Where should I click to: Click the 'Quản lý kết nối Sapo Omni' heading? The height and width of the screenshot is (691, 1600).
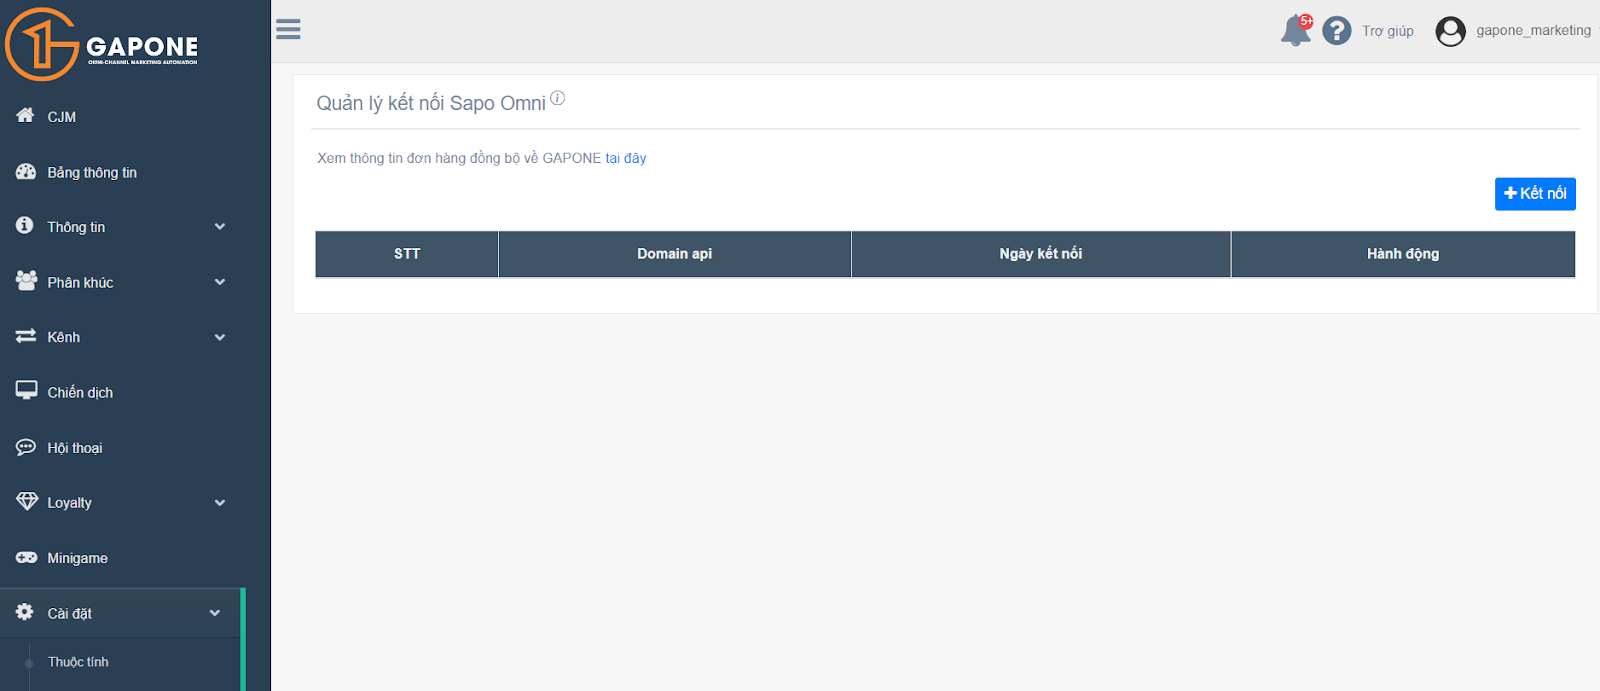[431, 103]
